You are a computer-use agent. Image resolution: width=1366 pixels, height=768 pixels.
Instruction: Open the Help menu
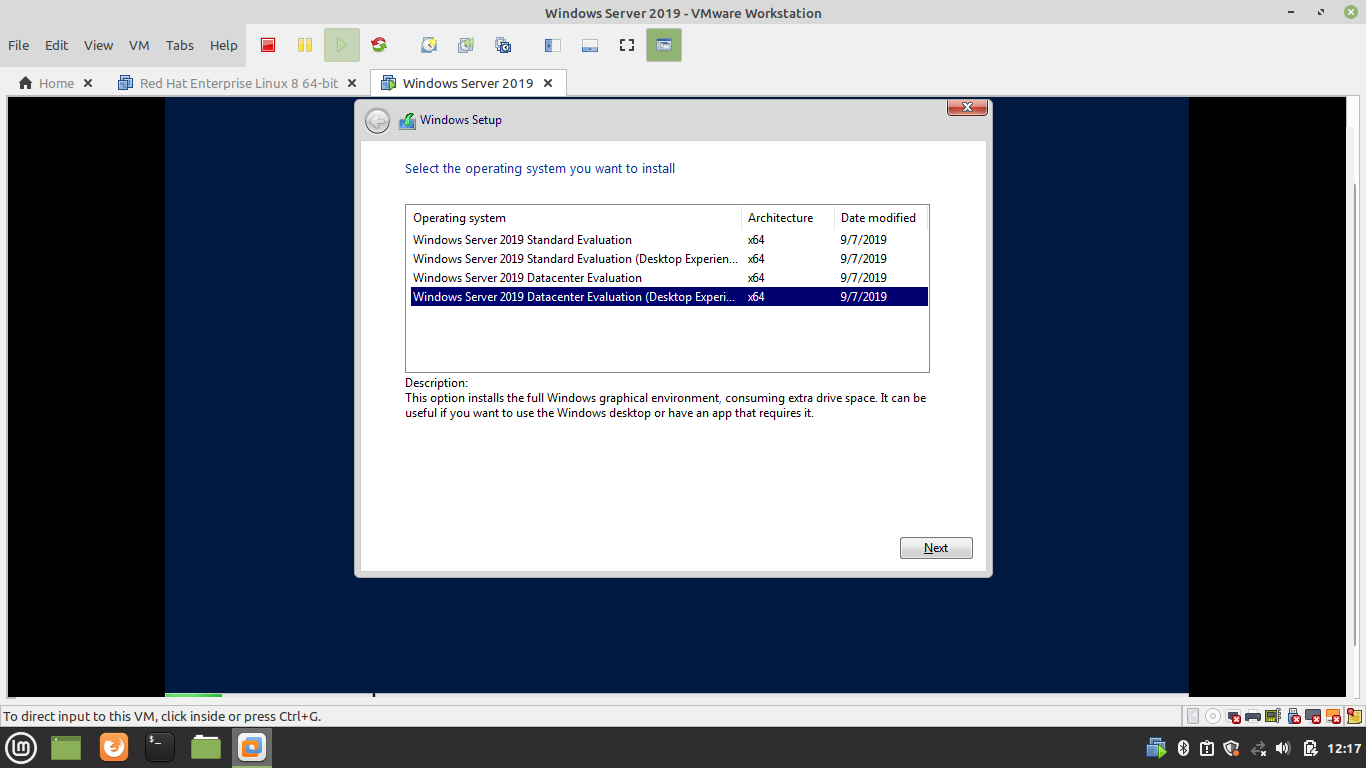224,45
